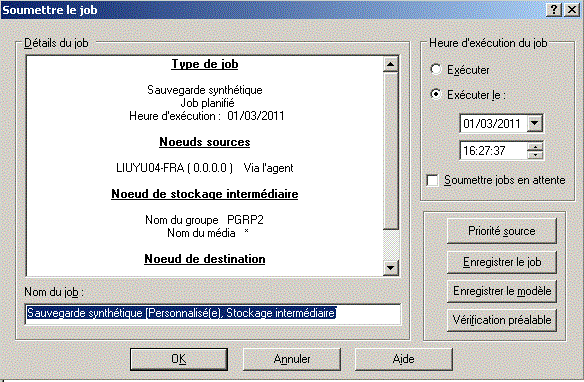
Task: Select the Exécuter radio button
Action: pyautogui.click(x=436, y=69)
